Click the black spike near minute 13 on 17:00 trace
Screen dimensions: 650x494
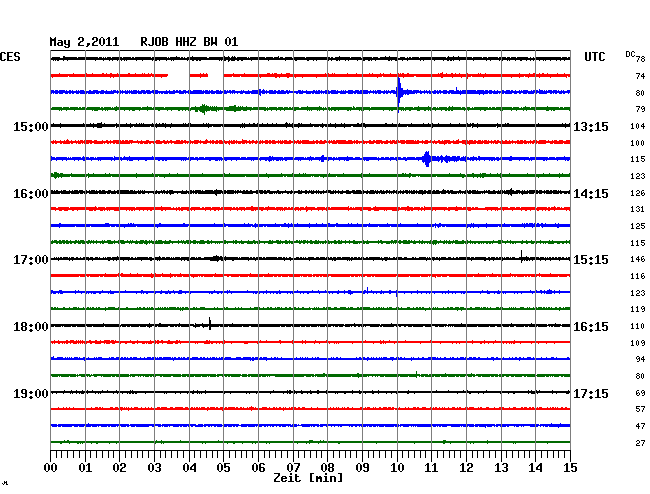pyautogui.click(x=521, y=257)
